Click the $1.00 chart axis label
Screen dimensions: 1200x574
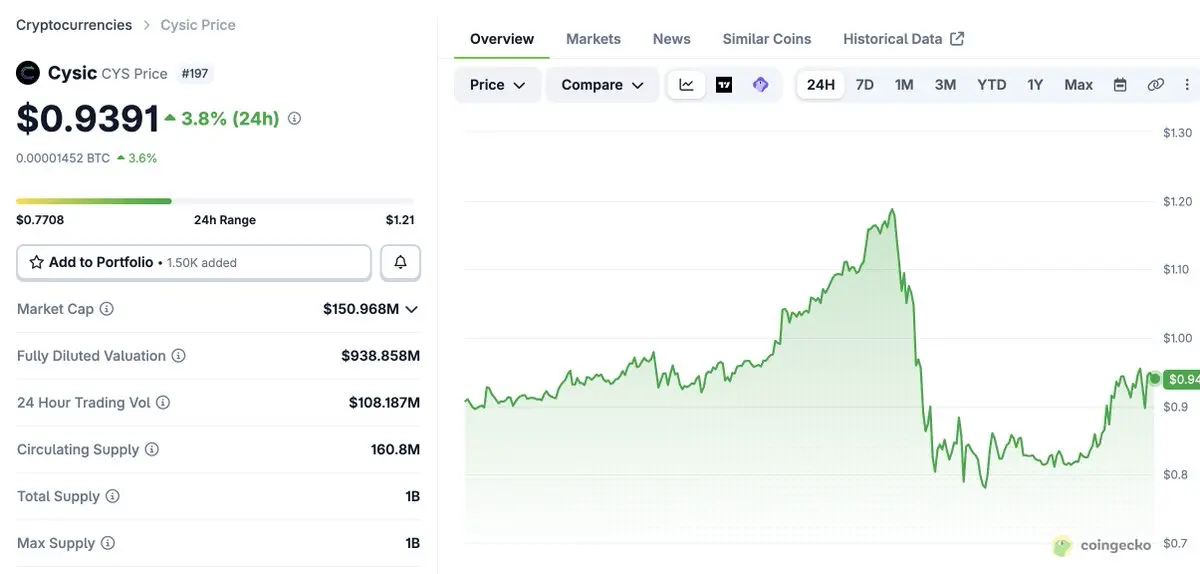pyautogui.click(x=1177, y=338)
